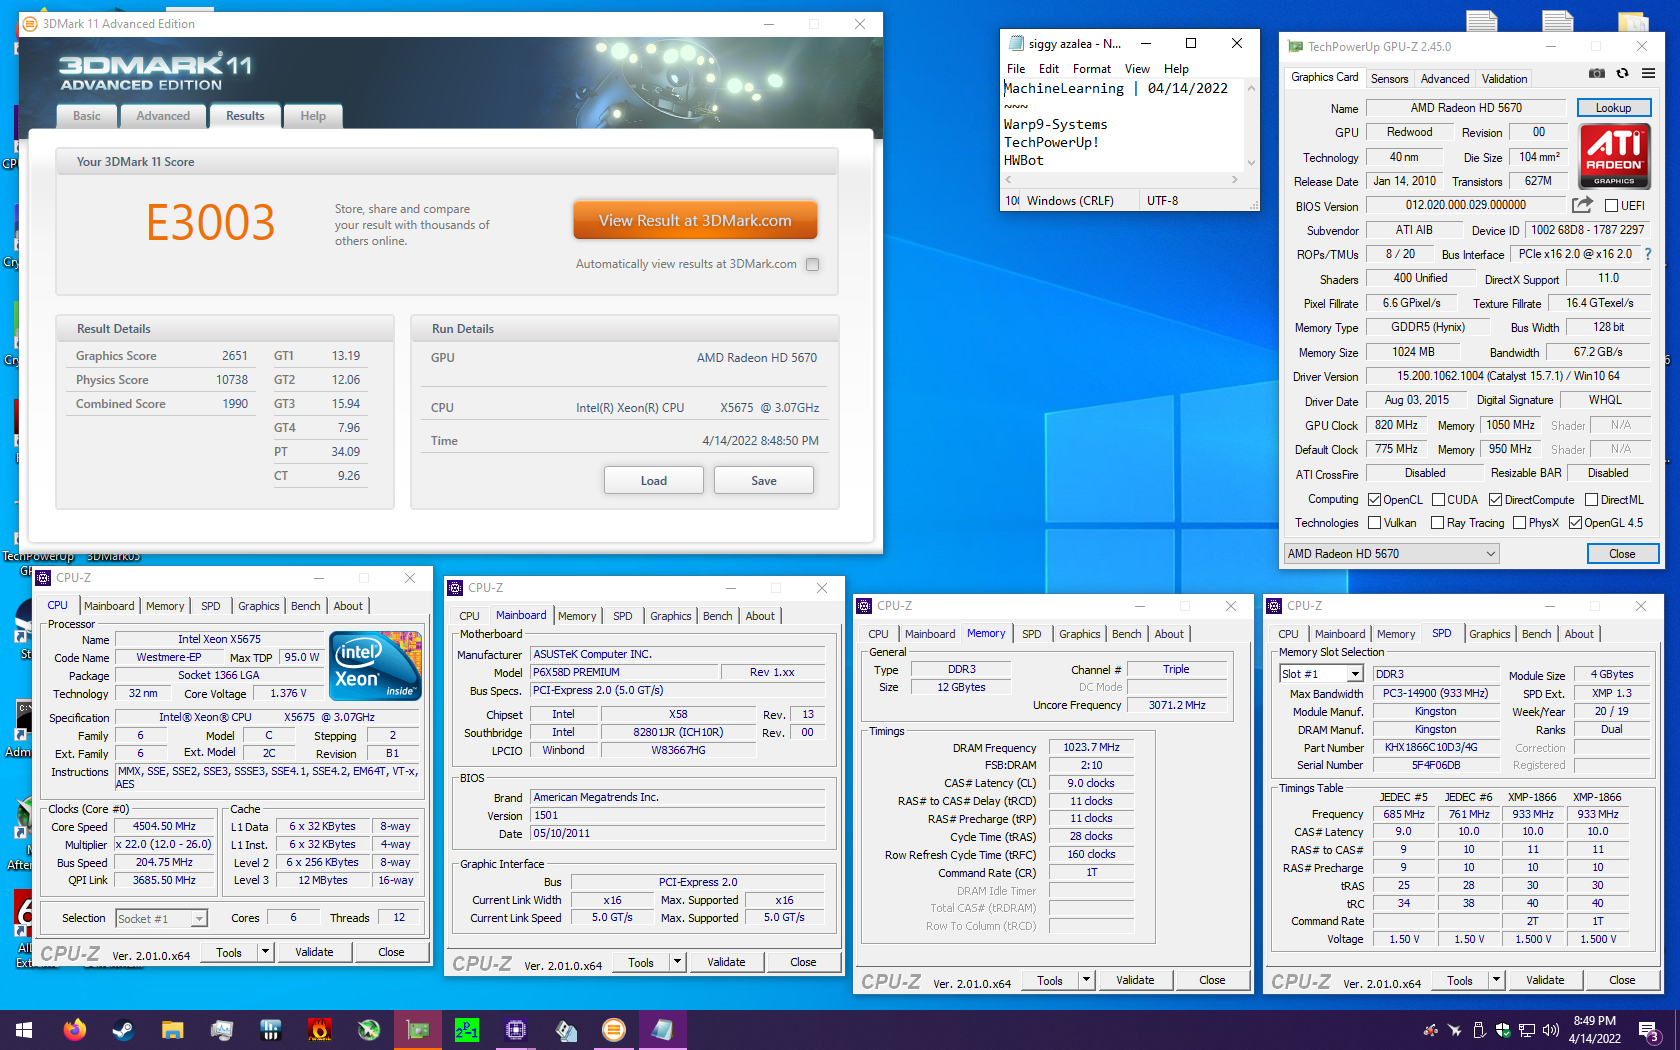Toggle the Ray Tracing checkbox
Viewport: 1680px width, 1050px height.
(1437, 523)
